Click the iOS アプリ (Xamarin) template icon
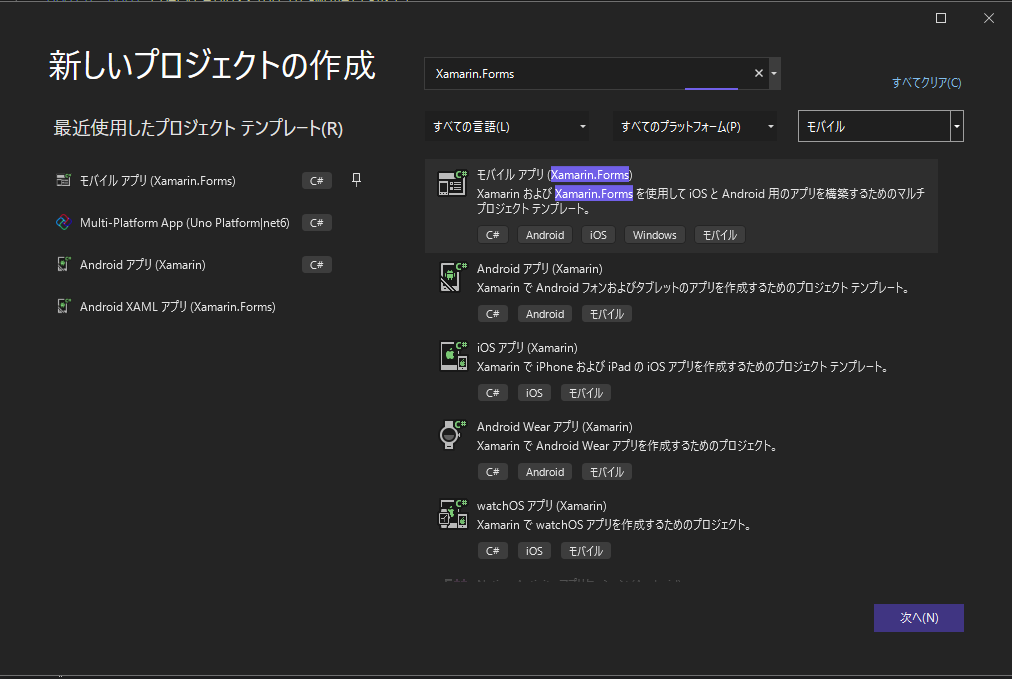Viewport: 1012px width, 679px height. [453, 356]
